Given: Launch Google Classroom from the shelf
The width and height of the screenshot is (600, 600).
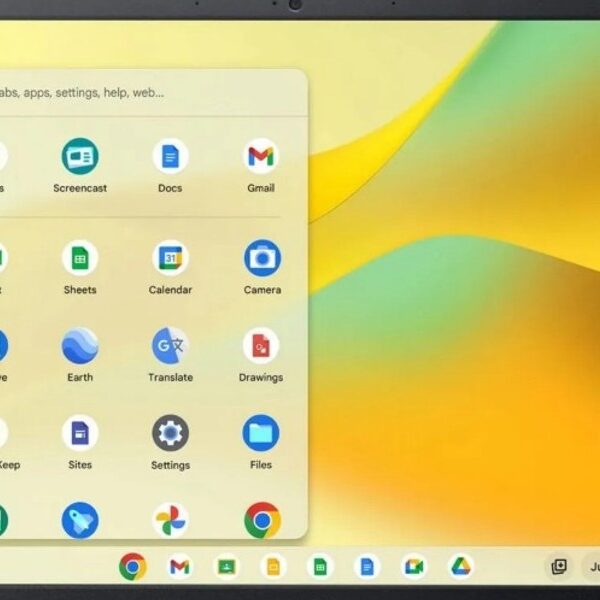Looking at the screenshot, I should [x=227, y=567].
